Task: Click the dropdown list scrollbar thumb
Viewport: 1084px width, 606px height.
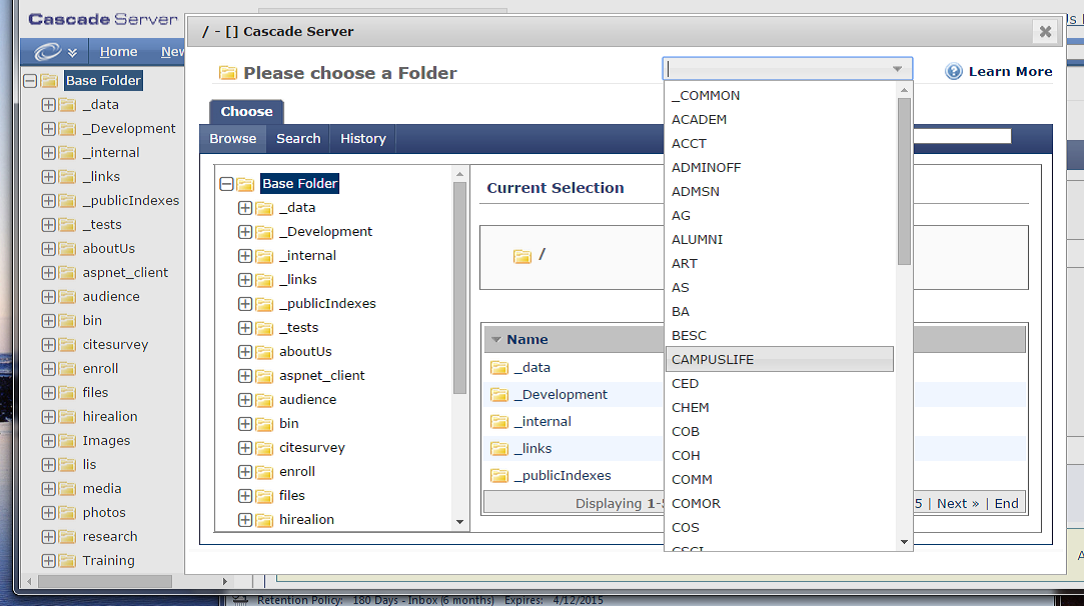Action: point(904,181)
